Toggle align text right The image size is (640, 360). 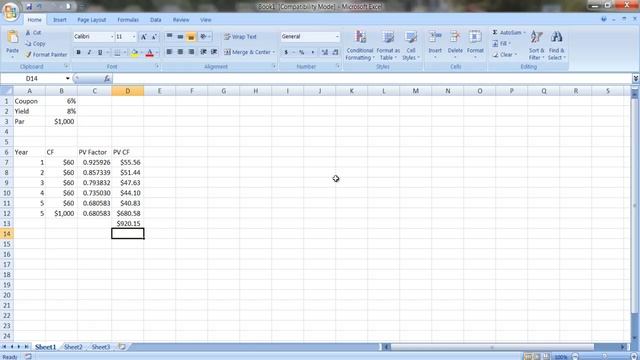point(191,52)
